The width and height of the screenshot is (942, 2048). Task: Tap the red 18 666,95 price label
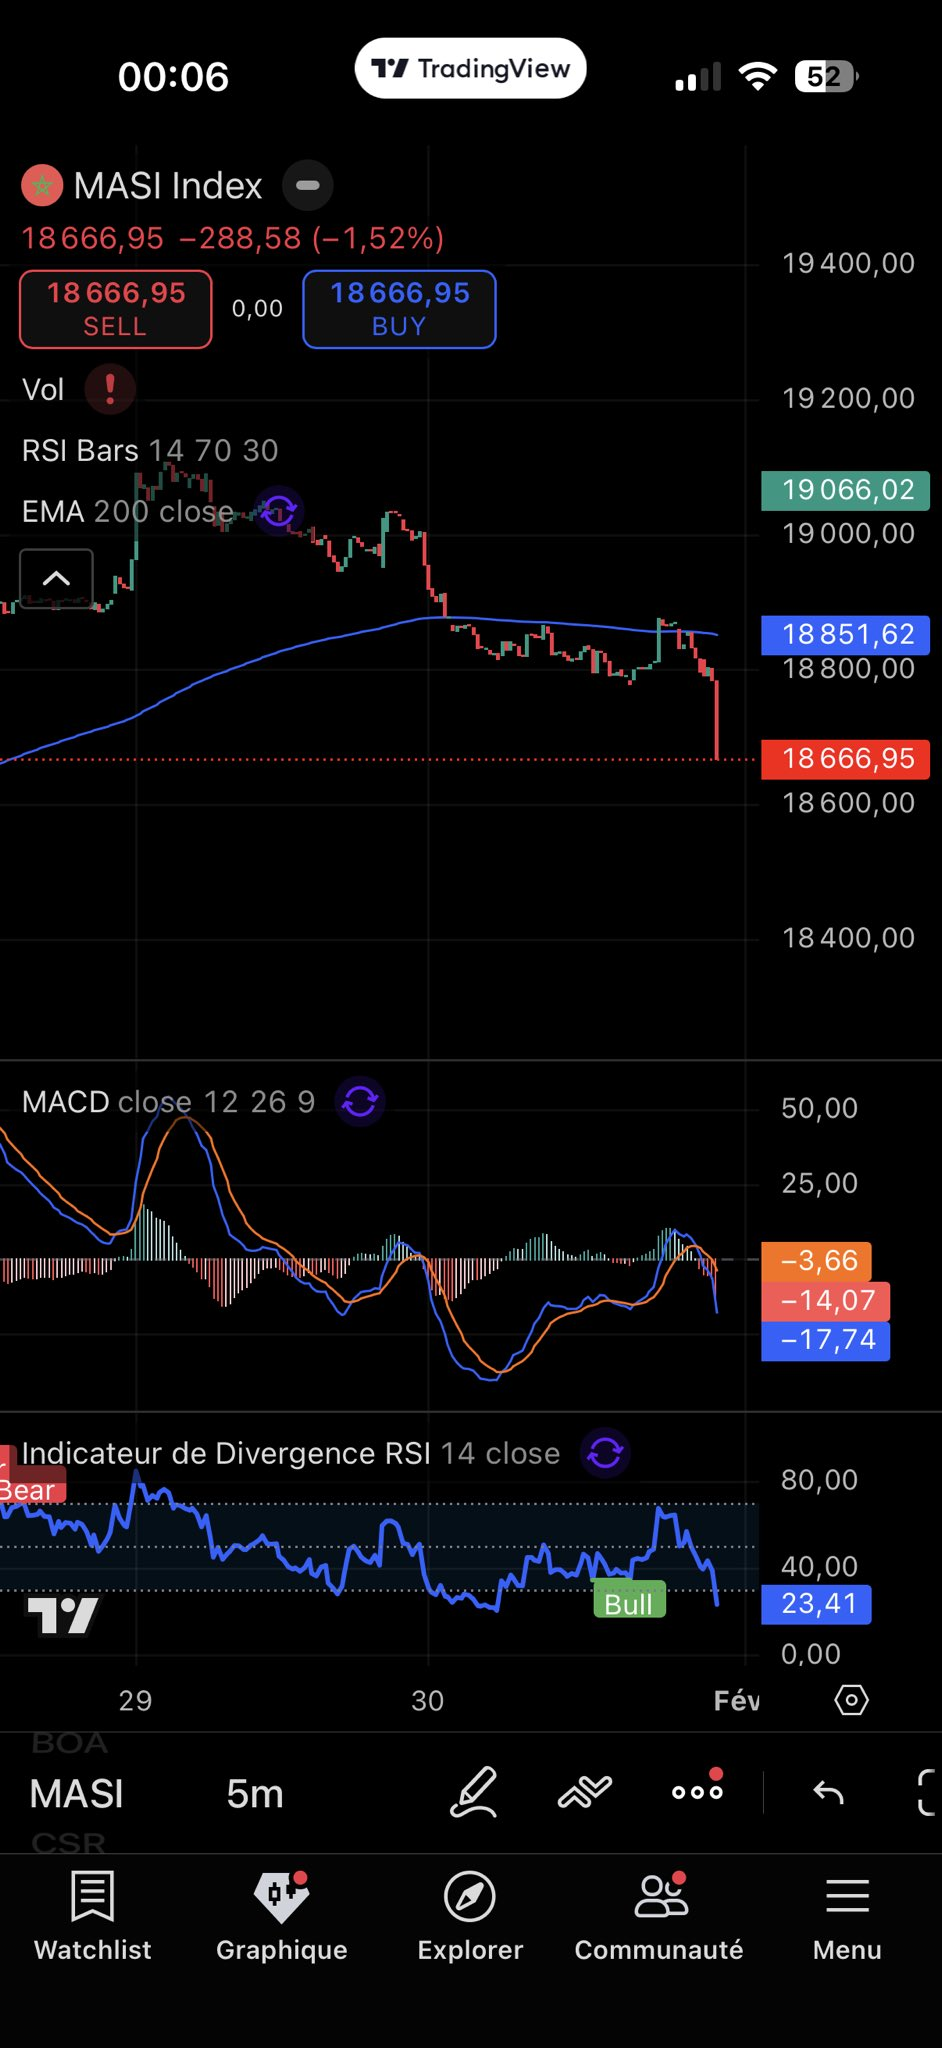846,759
